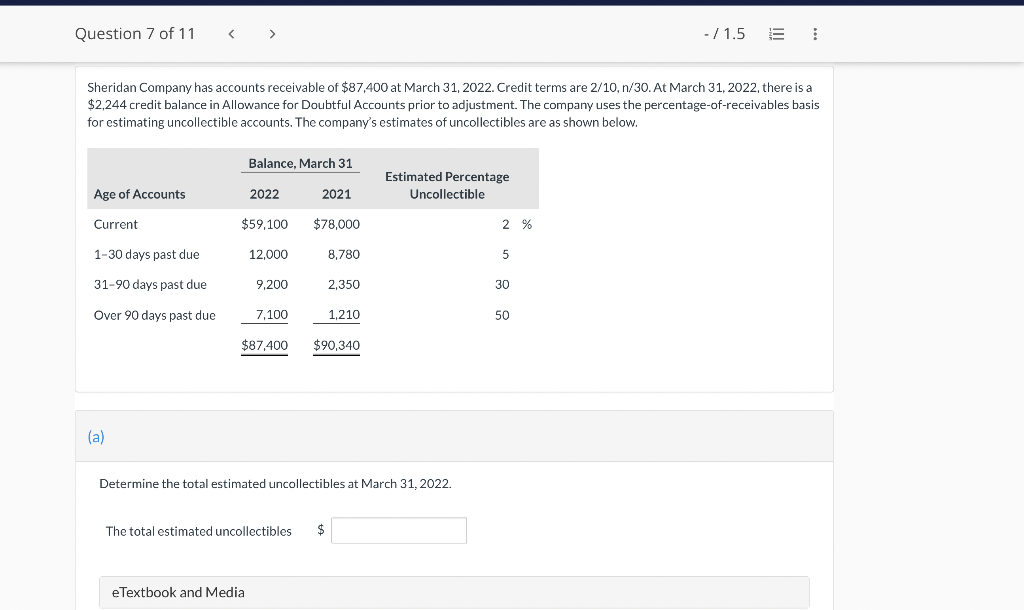1024x610 pixels.
Task: Select the 'Over 90 days past due' label
Action: (x=155, y=315)
